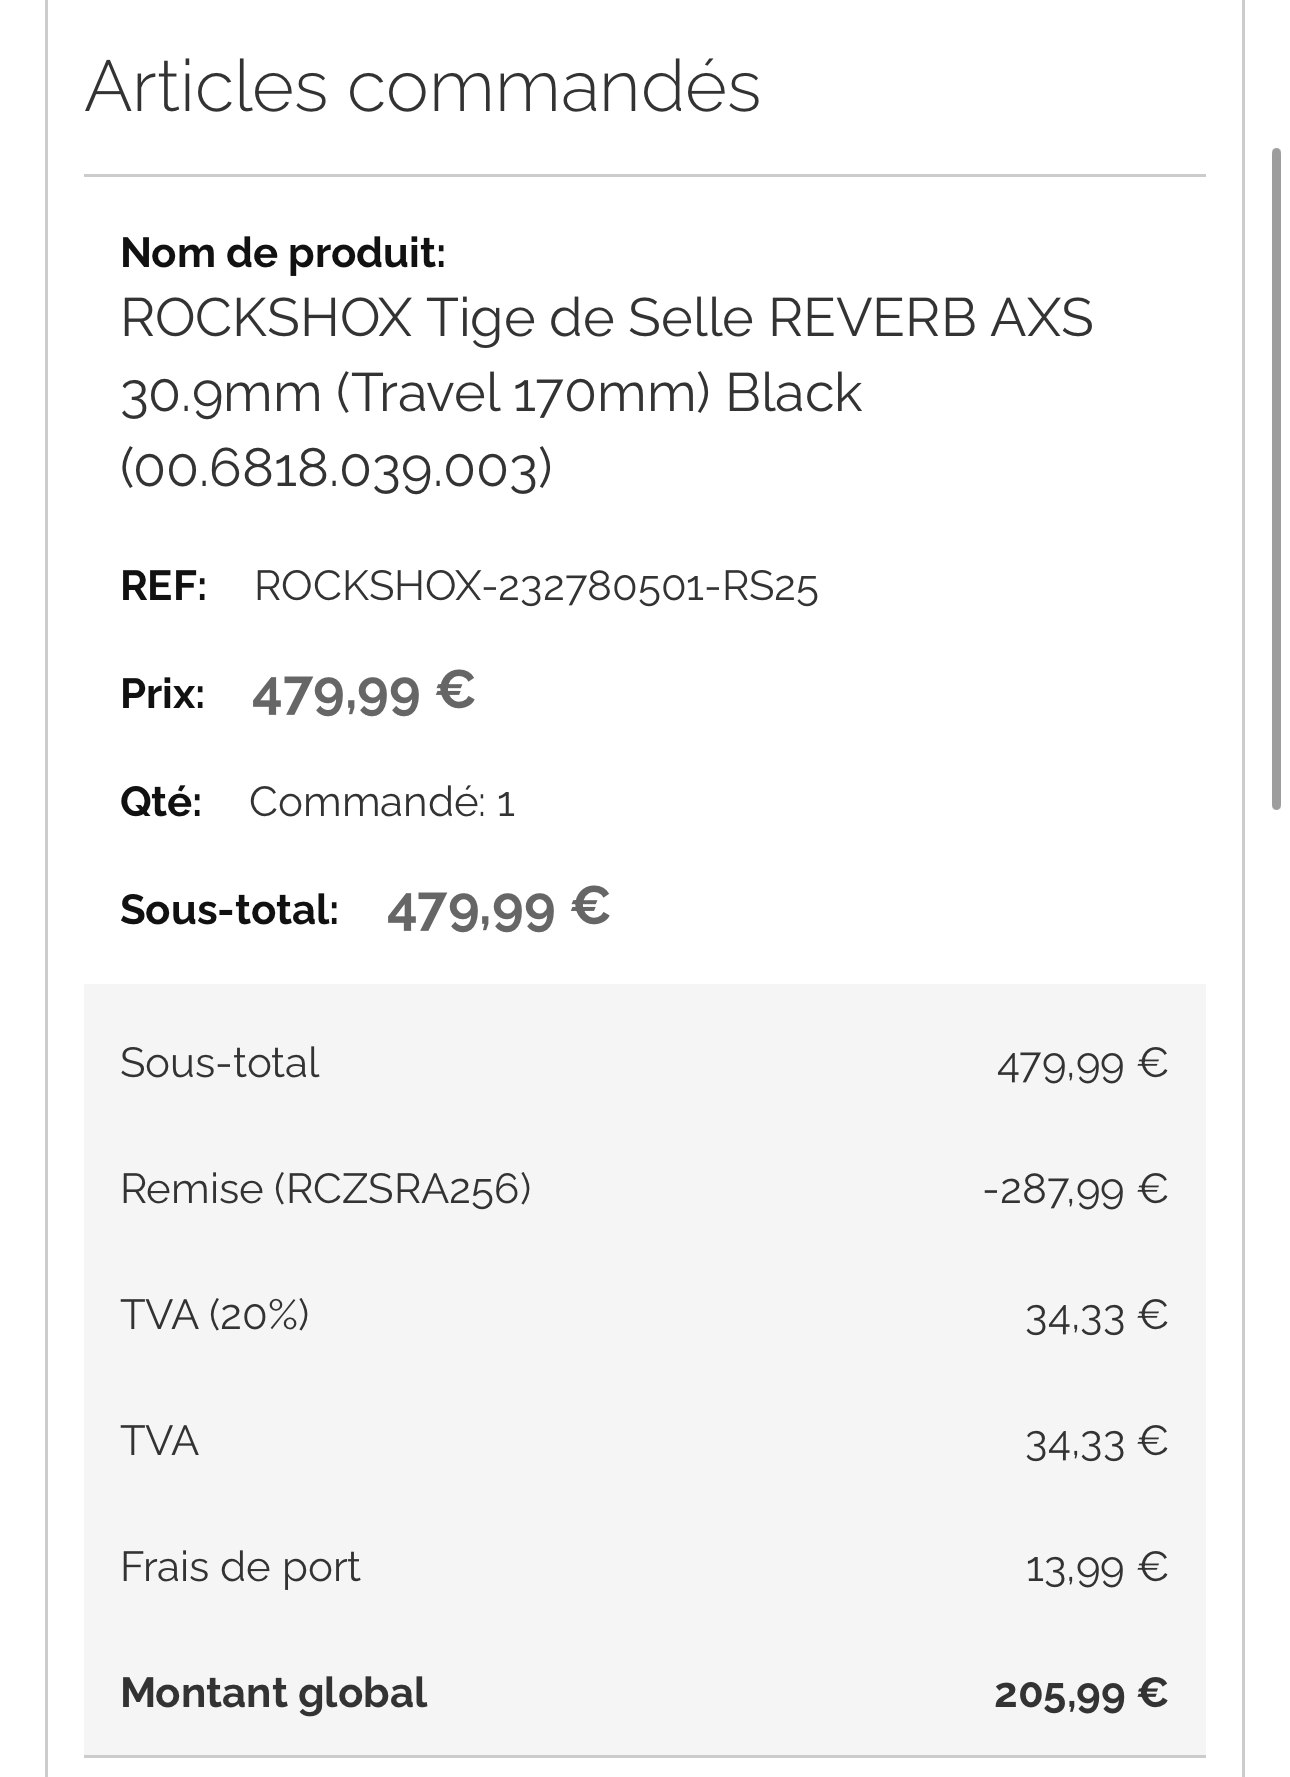Click the bold Sous-total amount below quantity
This screenshot has height=1777, width=1290.
click(x=498, y=910)
